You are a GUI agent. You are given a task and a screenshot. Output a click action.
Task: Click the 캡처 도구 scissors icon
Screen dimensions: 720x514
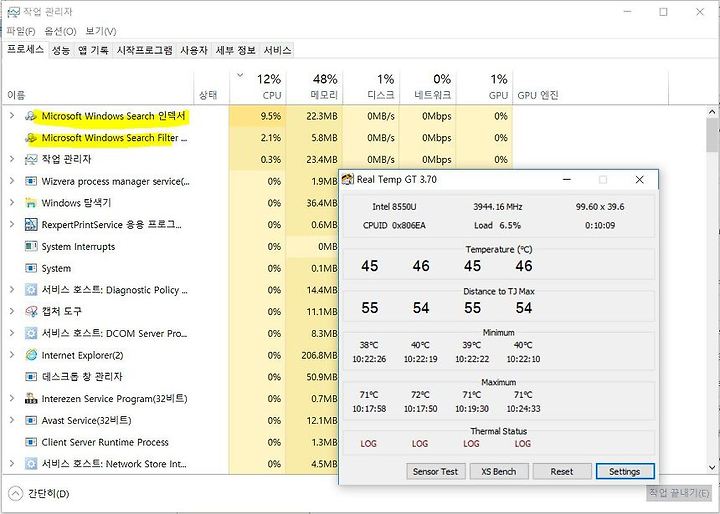click(x=31, y=311)
